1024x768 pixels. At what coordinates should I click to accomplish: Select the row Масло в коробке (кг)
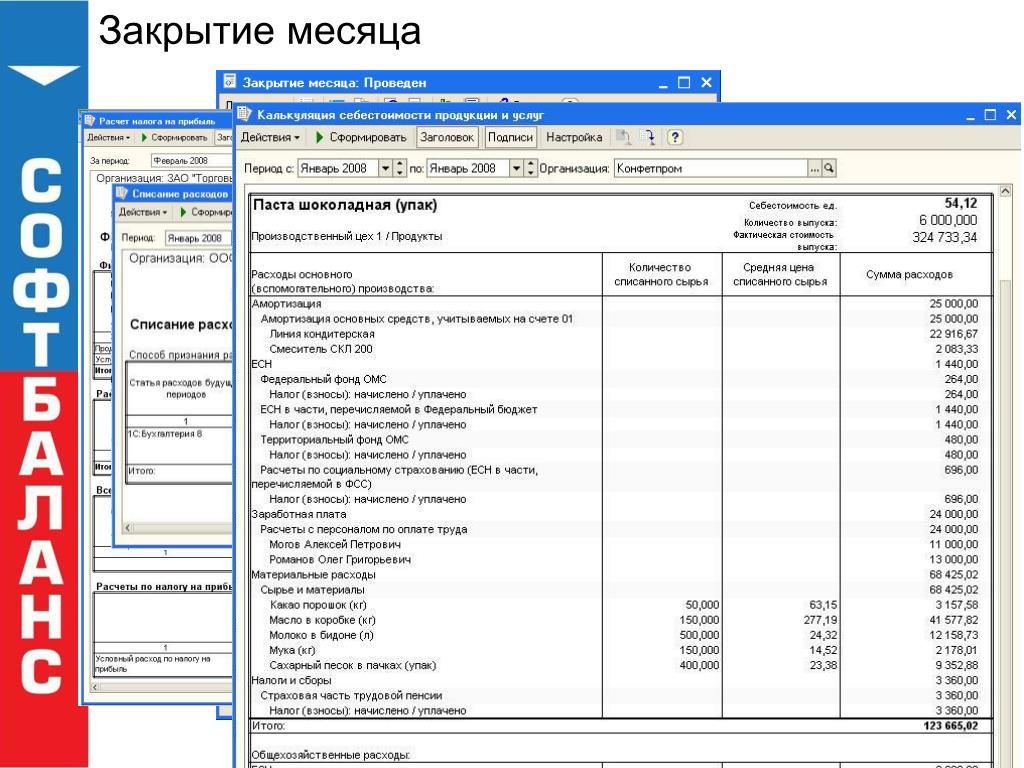(621, 620)
